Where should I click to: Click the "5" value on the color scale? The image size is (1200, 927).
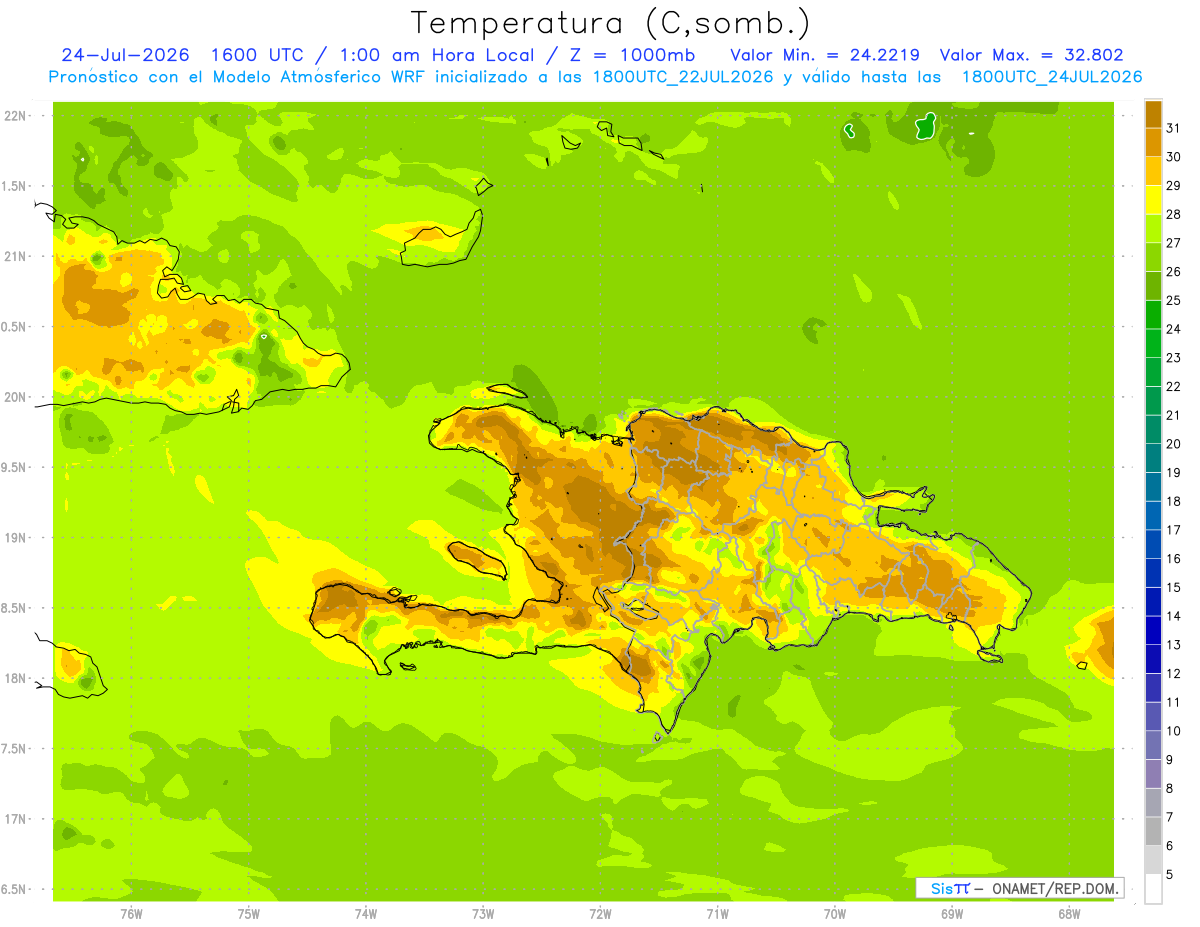1170,875
